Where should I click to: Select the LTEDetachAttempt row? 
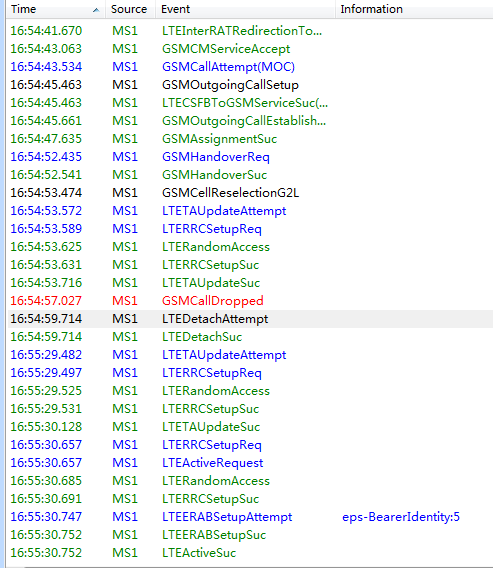250,319
